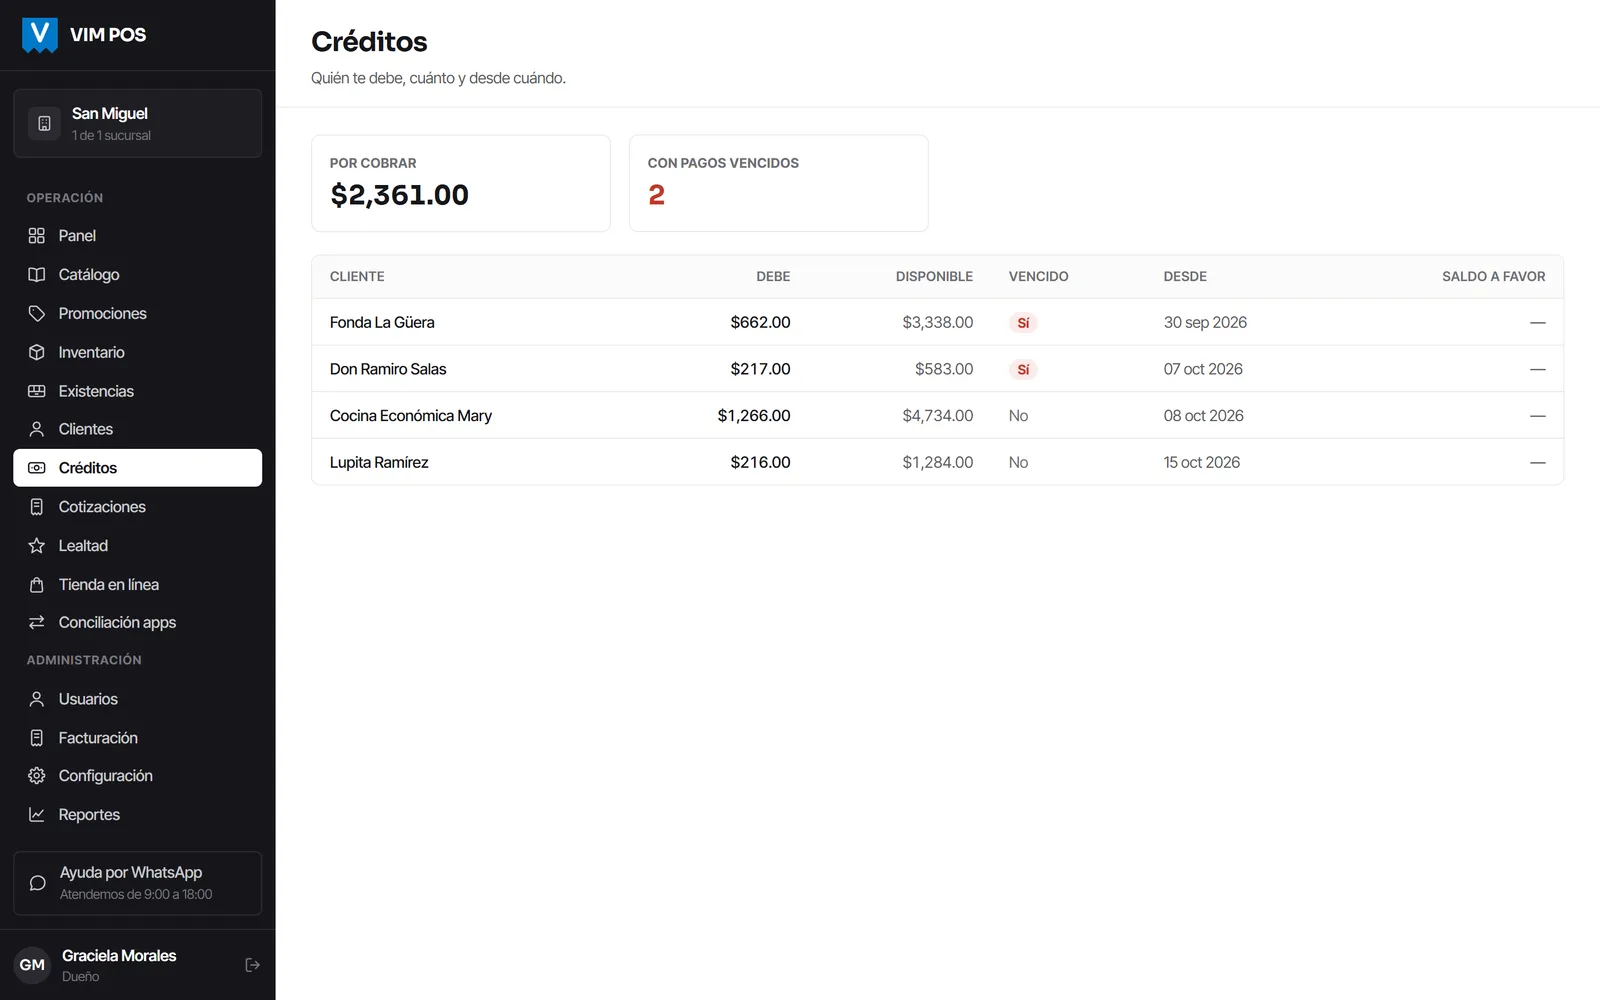Click the POR COBRAR $2,361.00 card

[x=461, y=183]
